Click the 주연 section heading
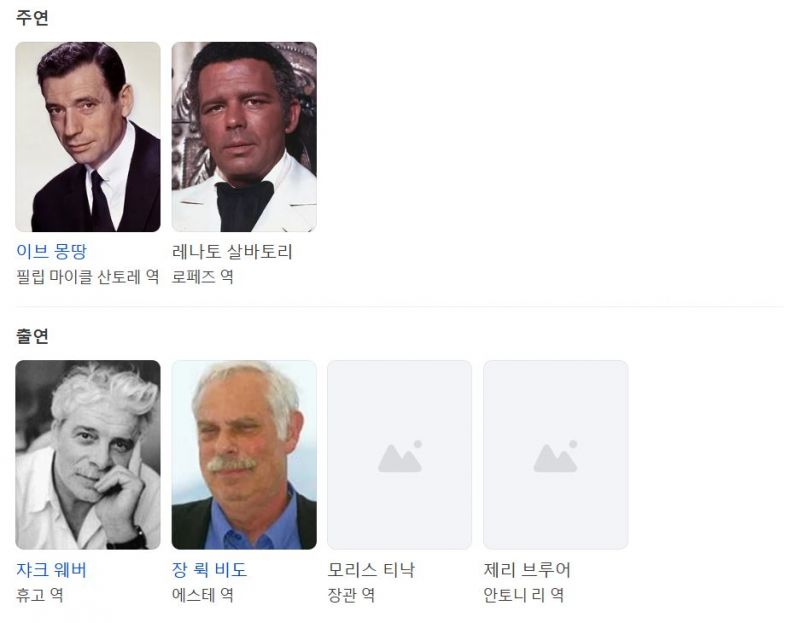800x623 pixels. coord(32,17)
